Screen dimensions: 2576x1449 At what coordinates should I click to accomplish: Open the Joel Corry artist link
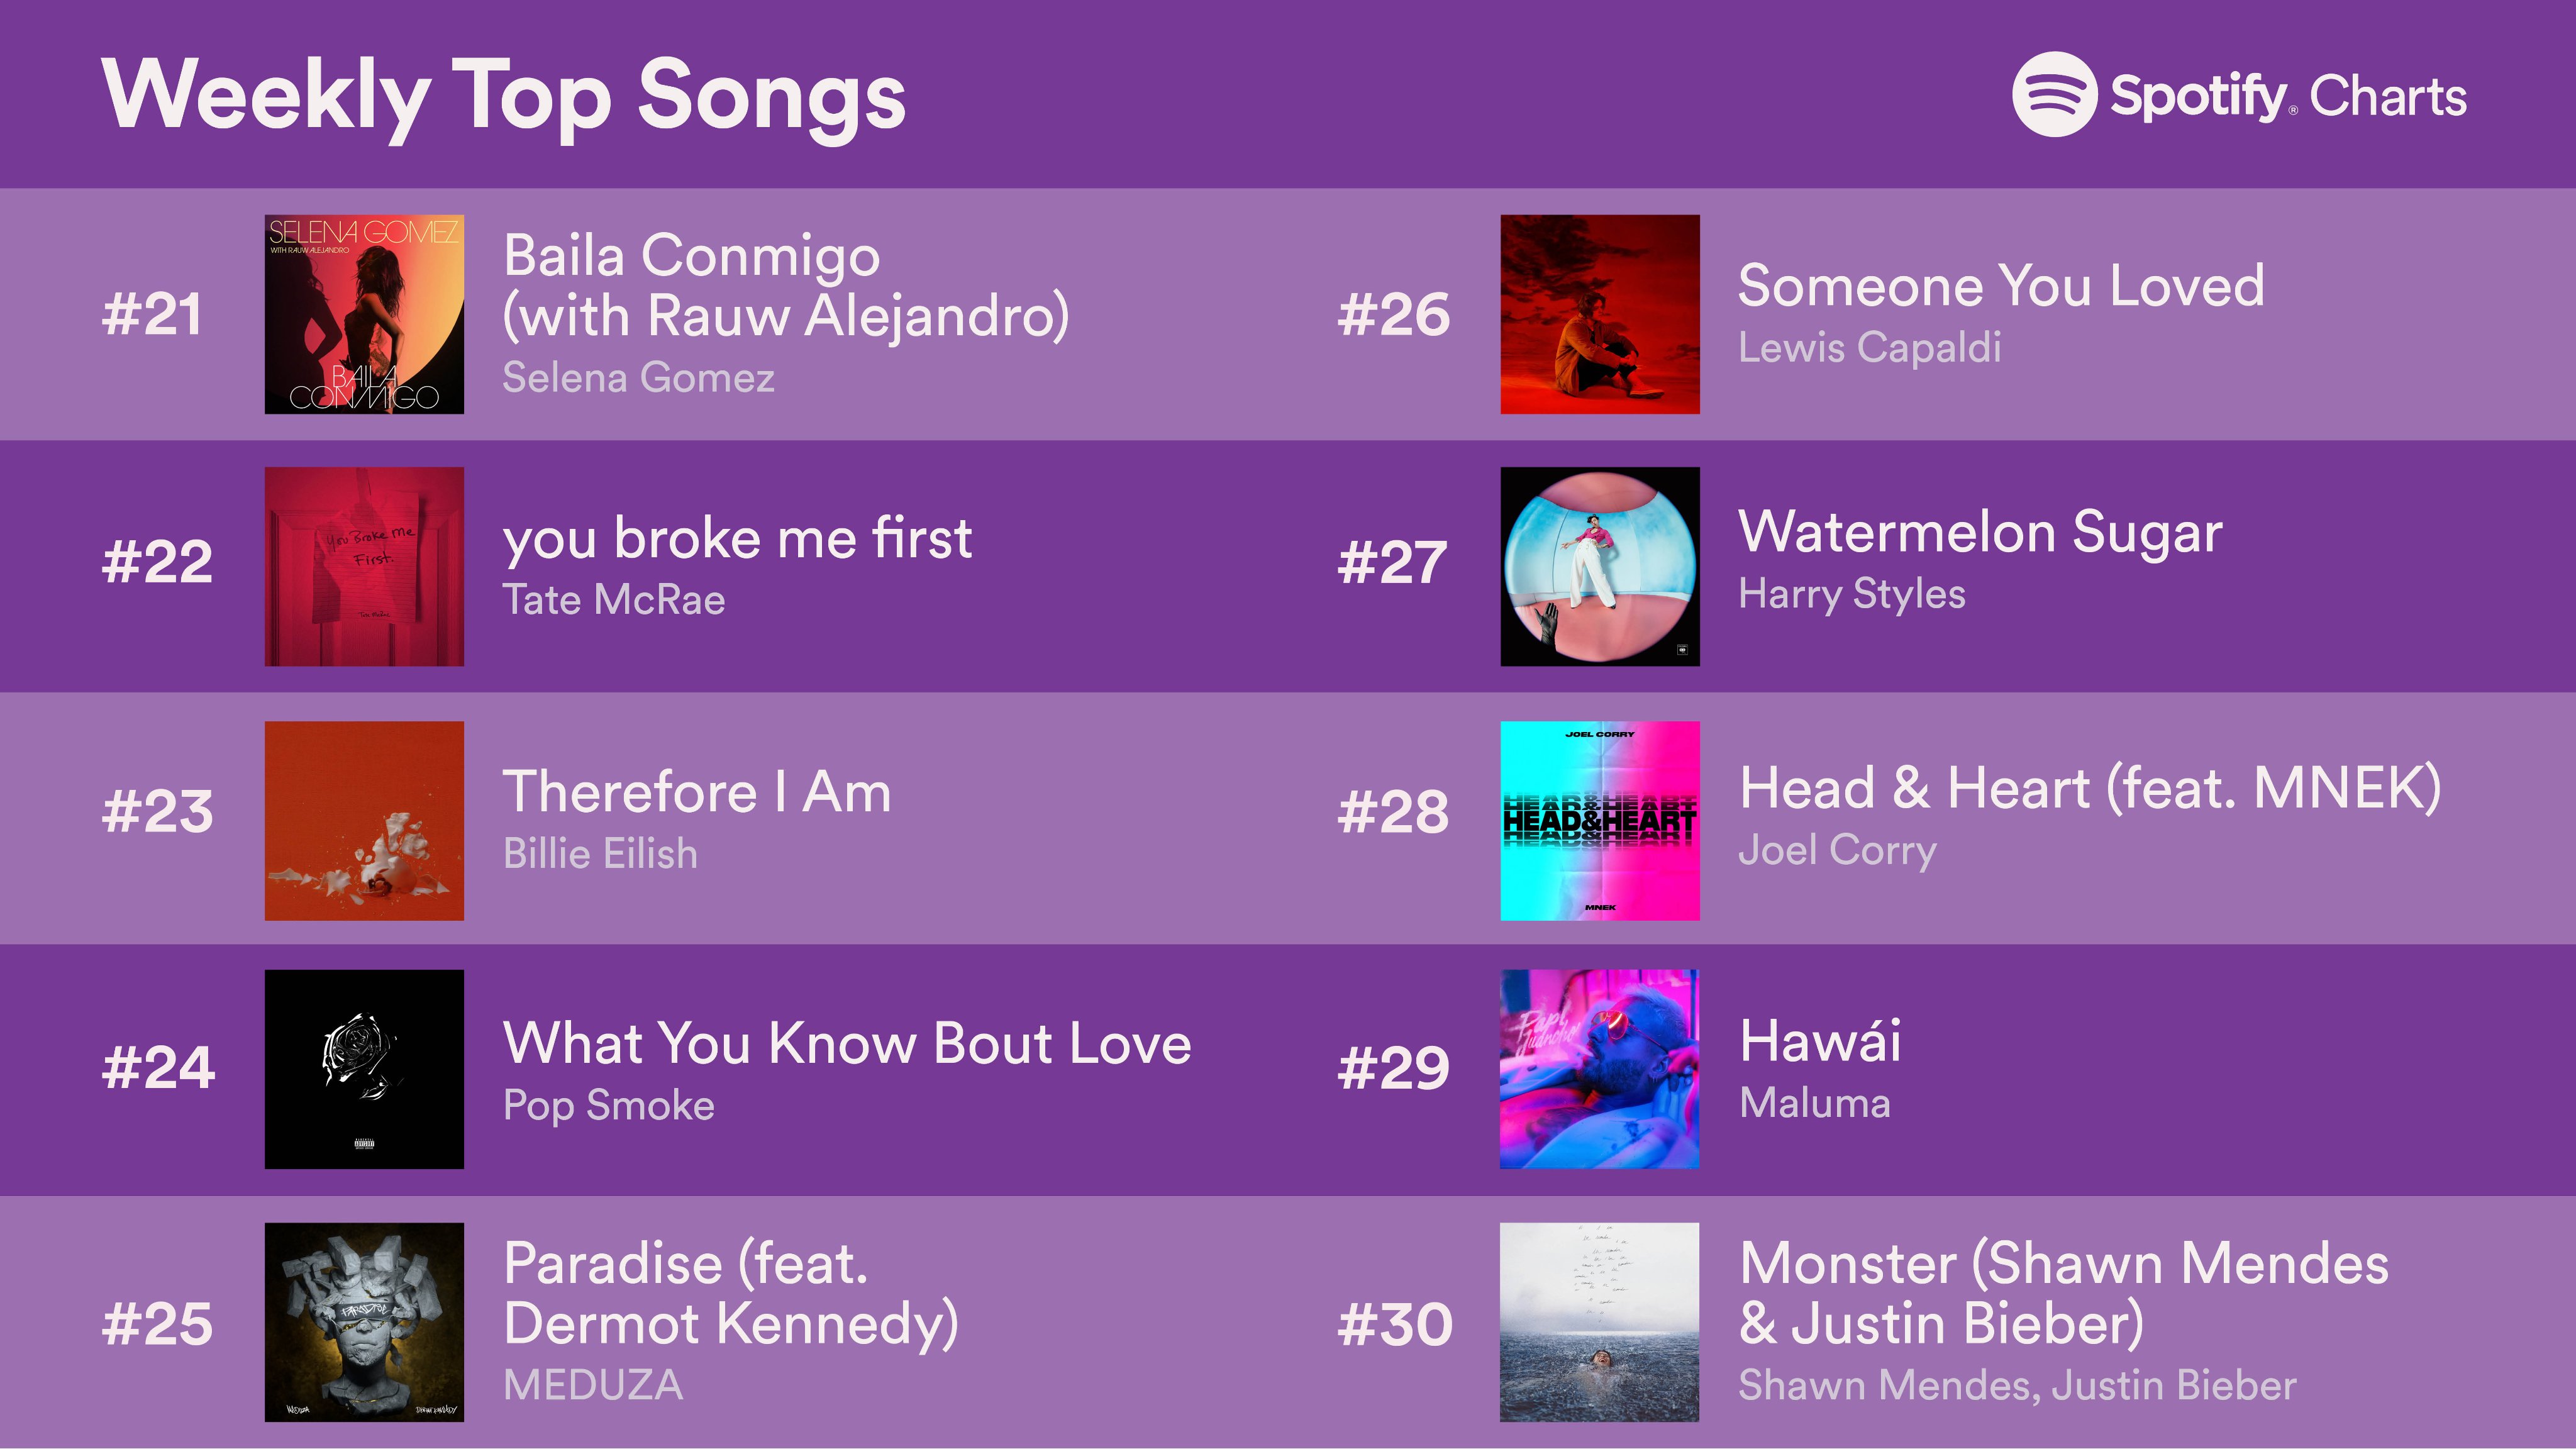pyautogui.click(x=1837, y=850)
